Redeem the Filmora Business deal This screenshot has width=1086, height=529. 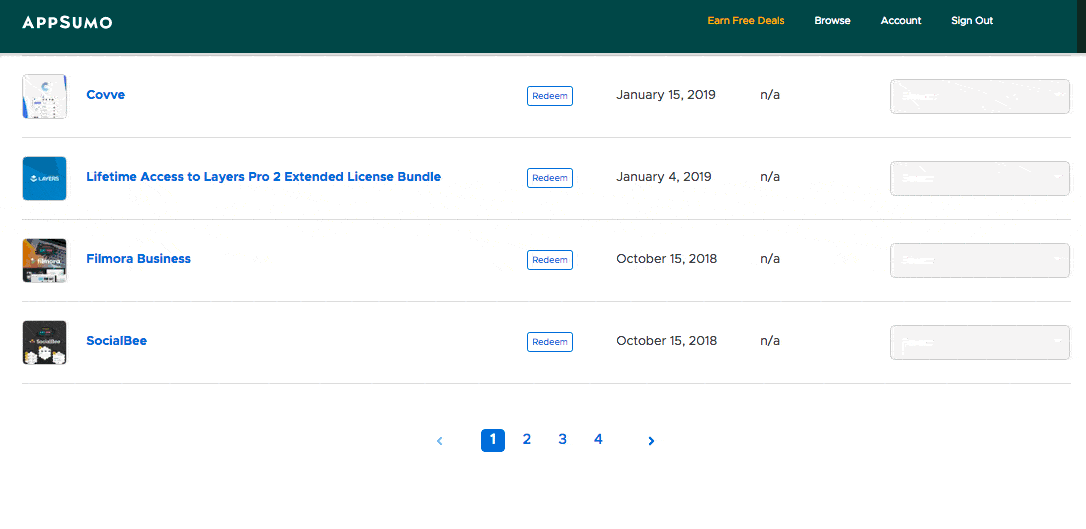coord(549,260)
